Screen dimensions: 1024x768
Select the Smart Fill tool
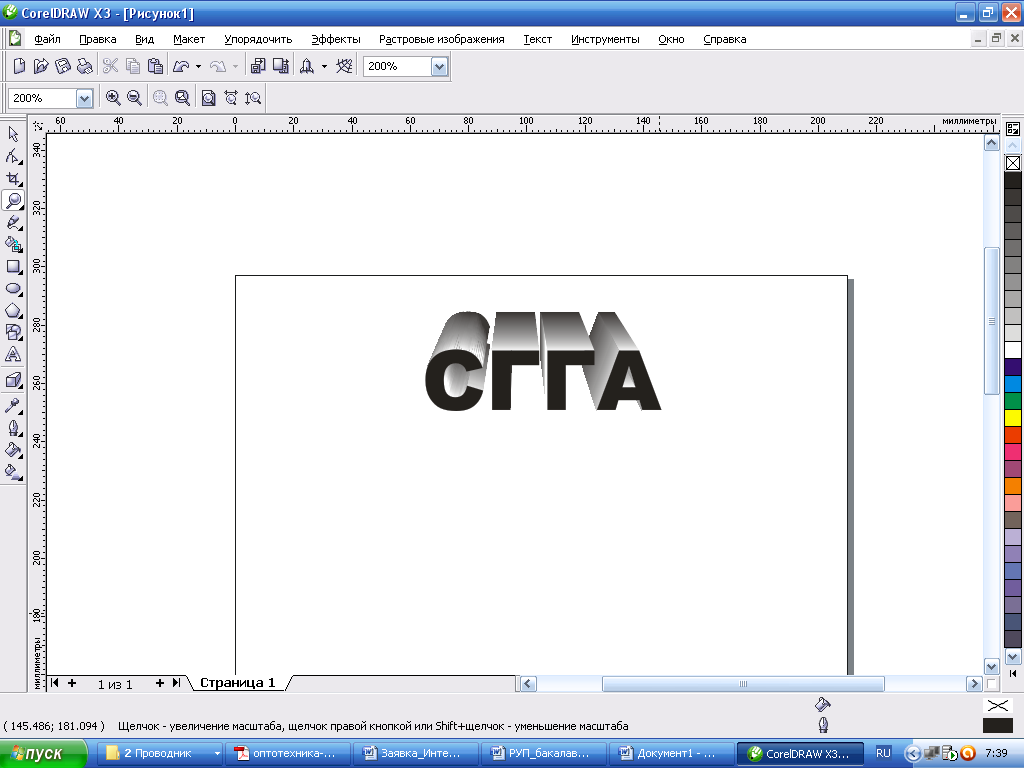point(13,245)
